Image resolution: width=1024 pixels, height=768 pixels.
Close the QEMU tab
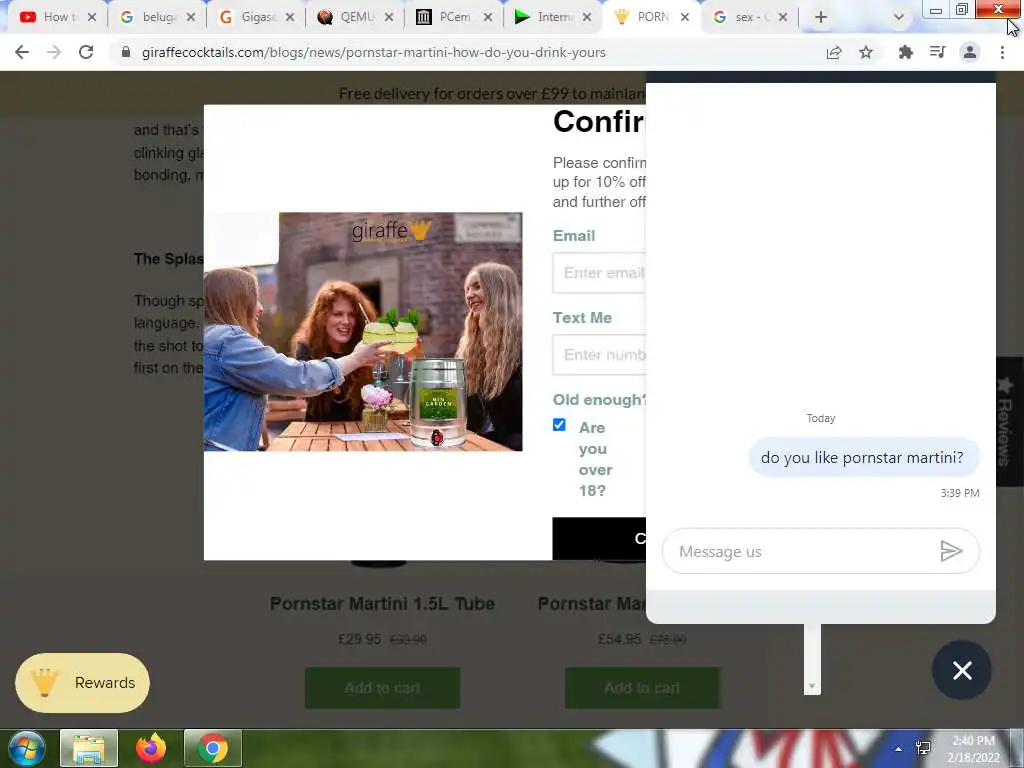389,18
